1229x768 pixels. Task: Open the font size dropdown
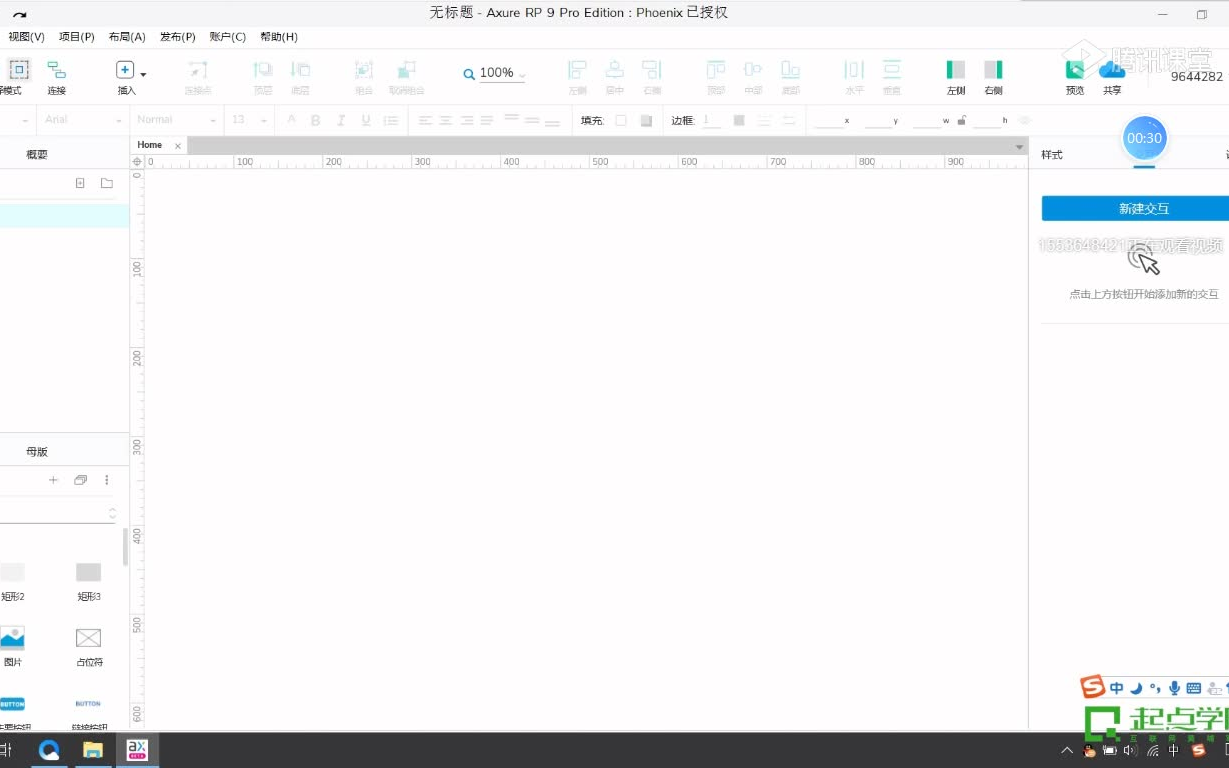tap(247, 119)
